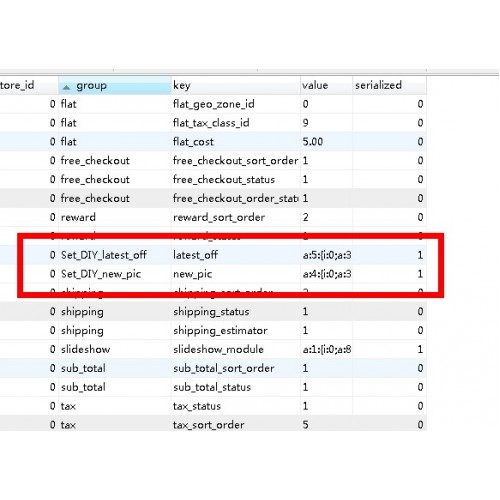
Task: Select the tax_sort_order value cell
Action: 326,425
